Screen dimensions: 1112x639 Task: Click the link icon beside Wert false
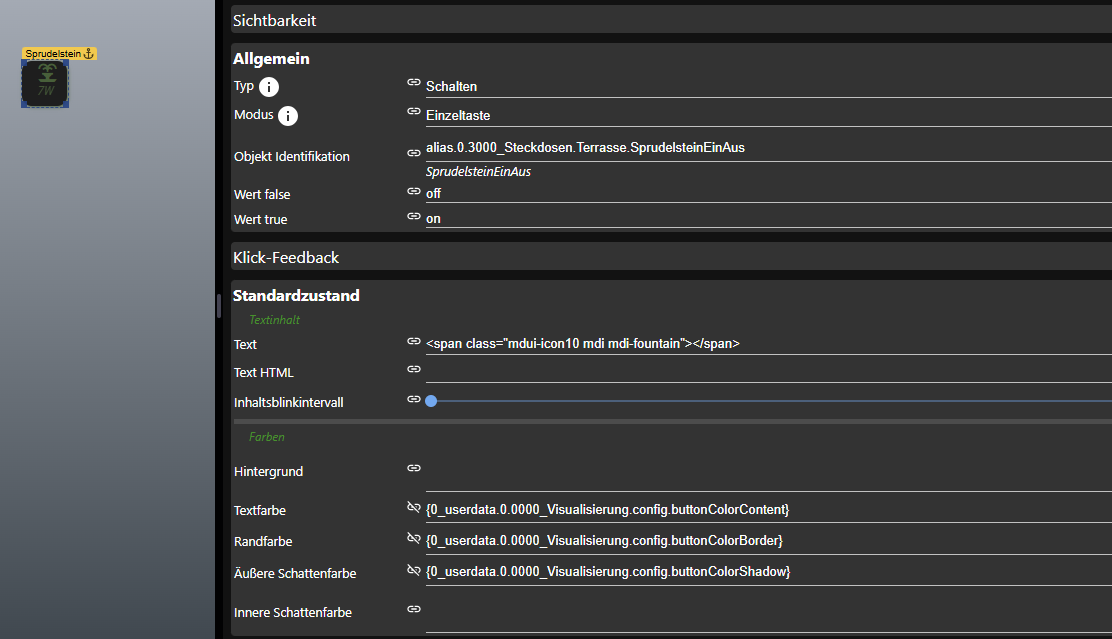point(414,191)
